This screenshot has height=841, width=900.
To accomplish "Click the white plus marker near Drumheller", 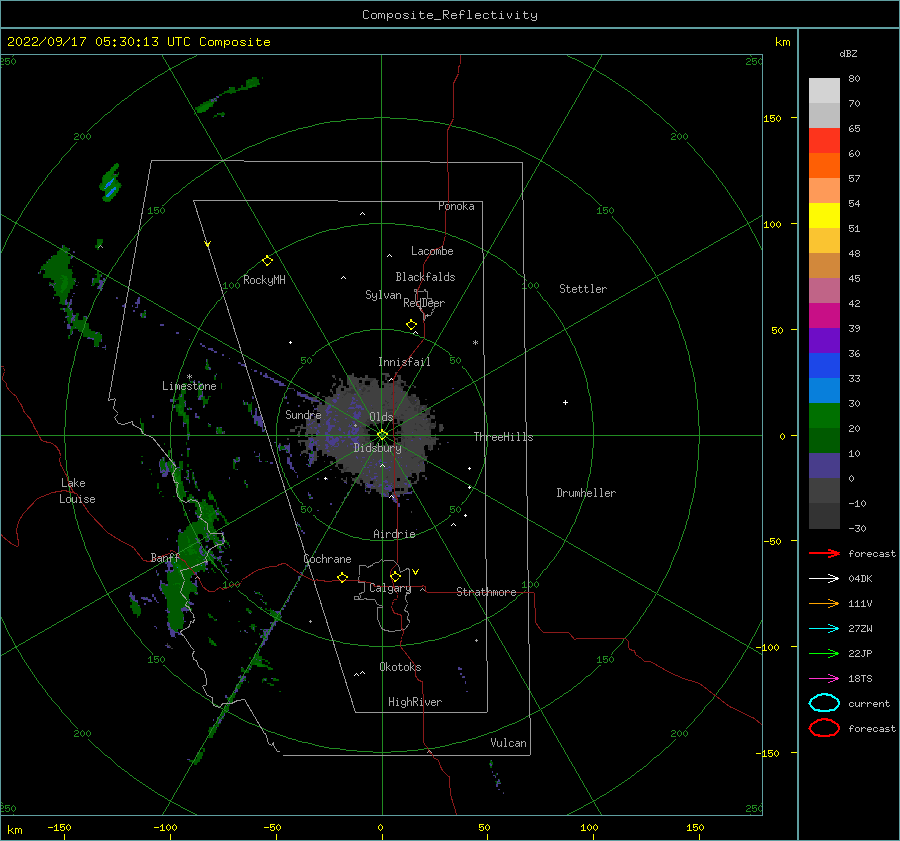I will 565,402.
